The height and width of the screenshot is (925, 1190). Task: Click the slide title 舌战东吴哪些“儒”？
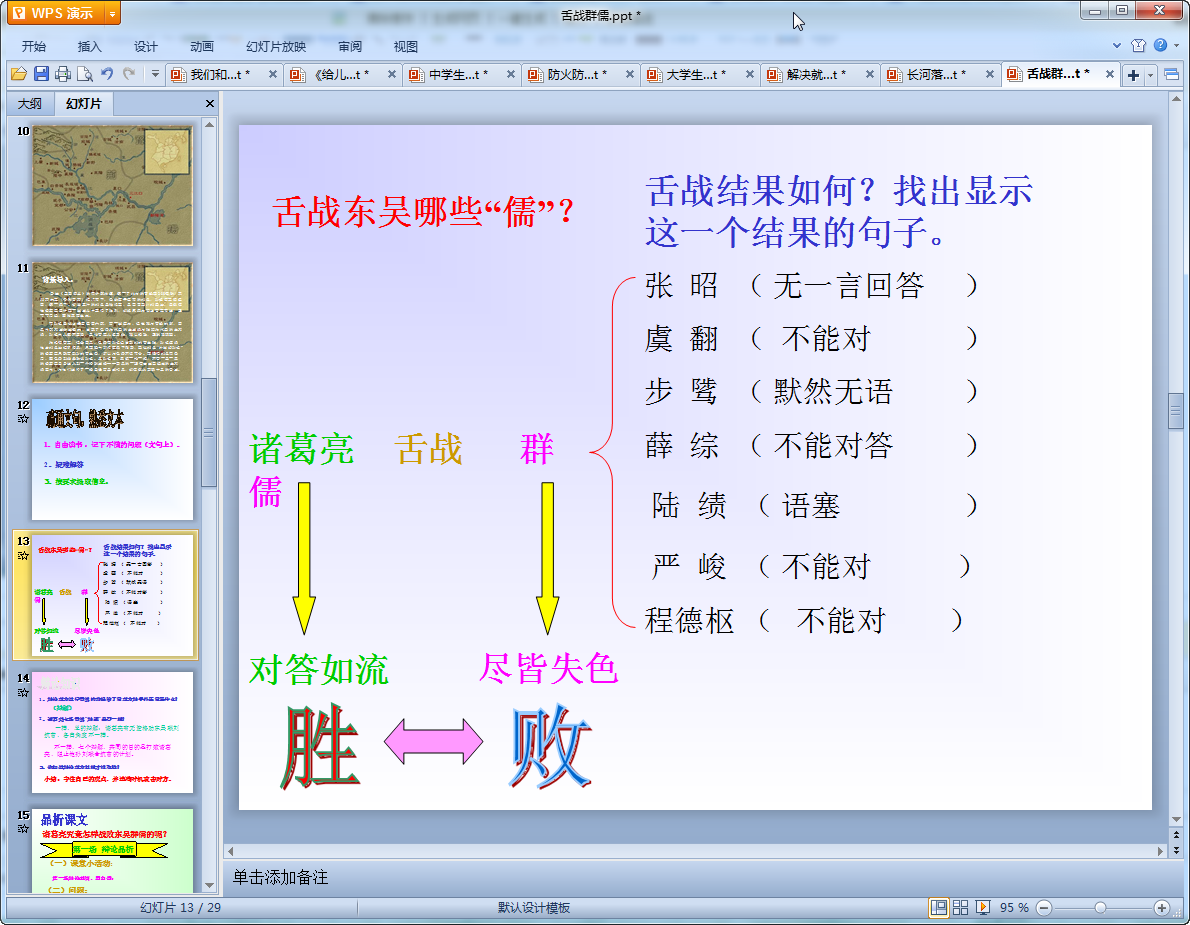pyautogui.click(x=423, y=212)
